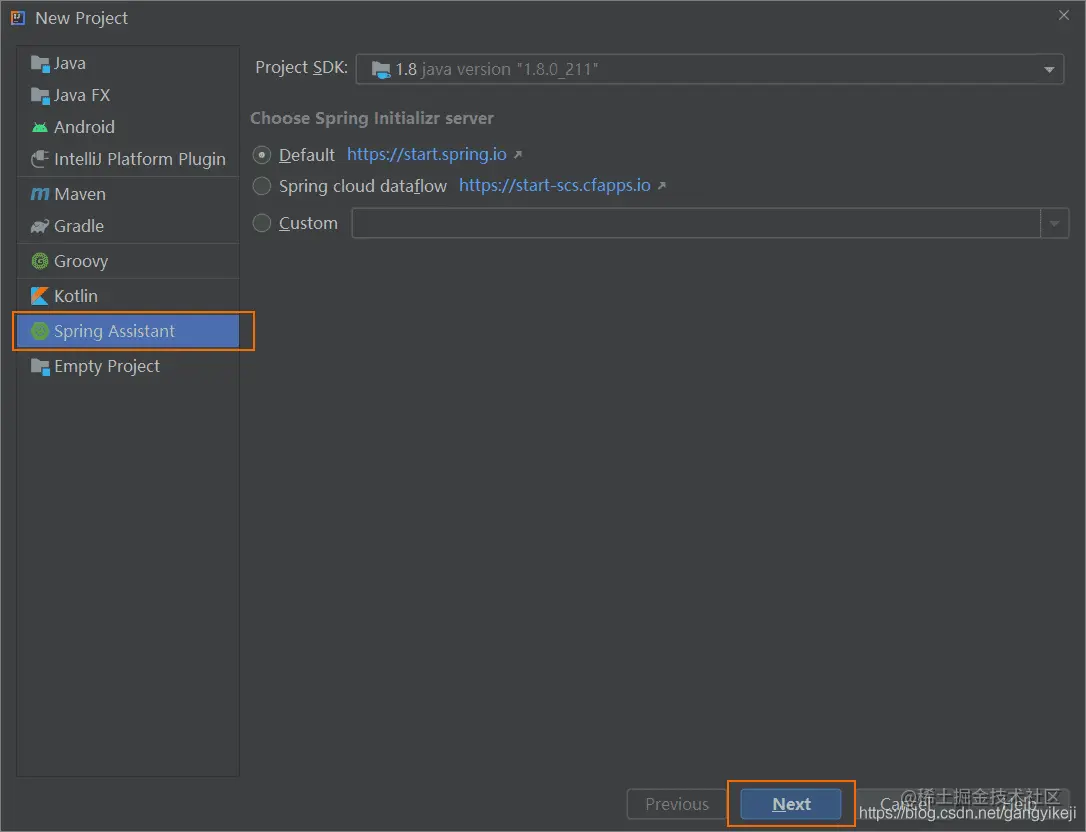The height and width of the screenshot is (832, 1086).
Task: Choose Empty Project type
Action: (128, 366)
